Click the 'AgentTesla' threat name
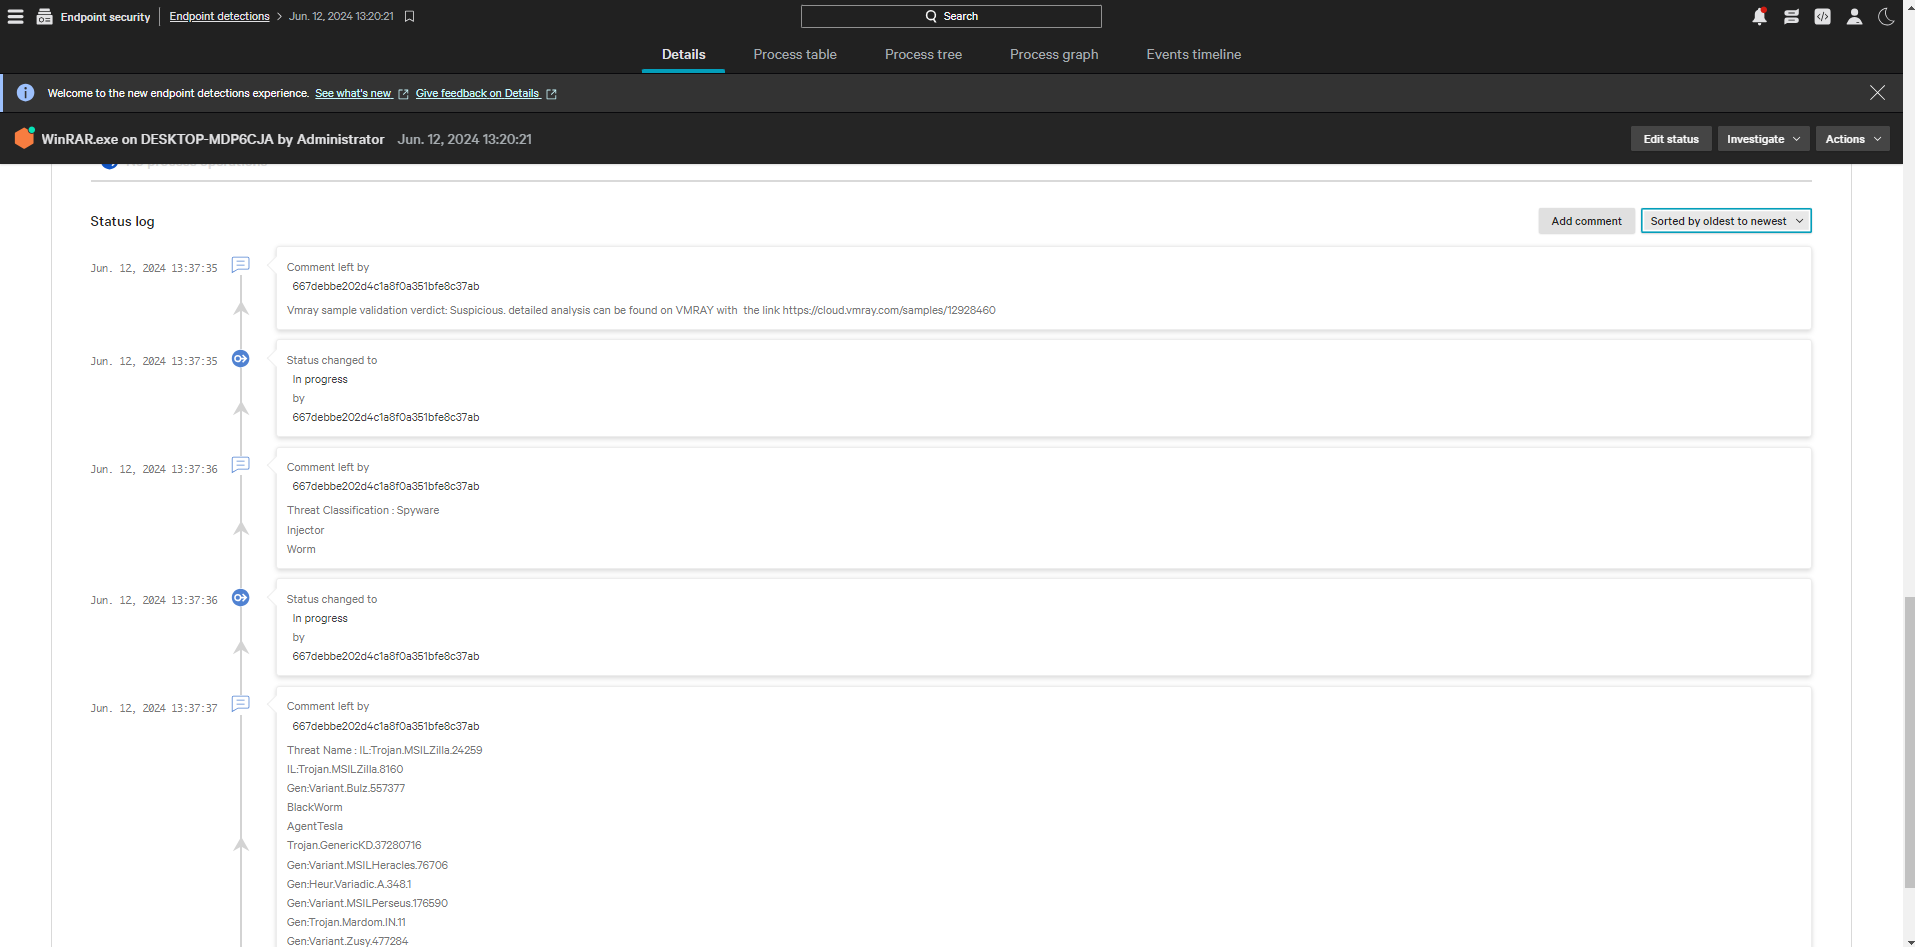The height and width of the screenshot is (947, 1915). pos(315,826)
